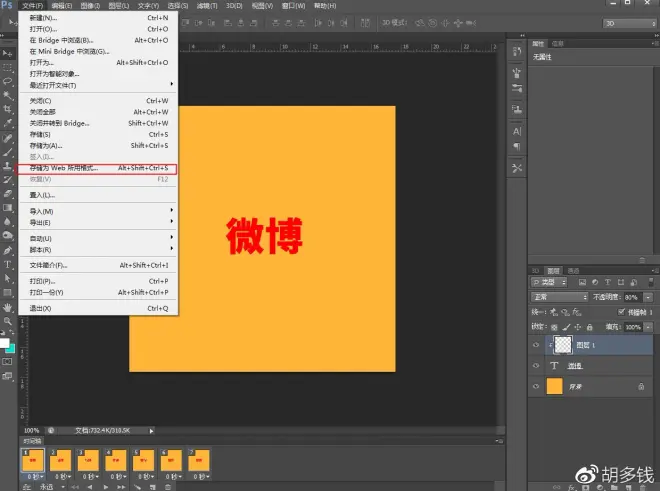Choose 存储为(A) menu item
Screen dimensions: 660x491
98,146
